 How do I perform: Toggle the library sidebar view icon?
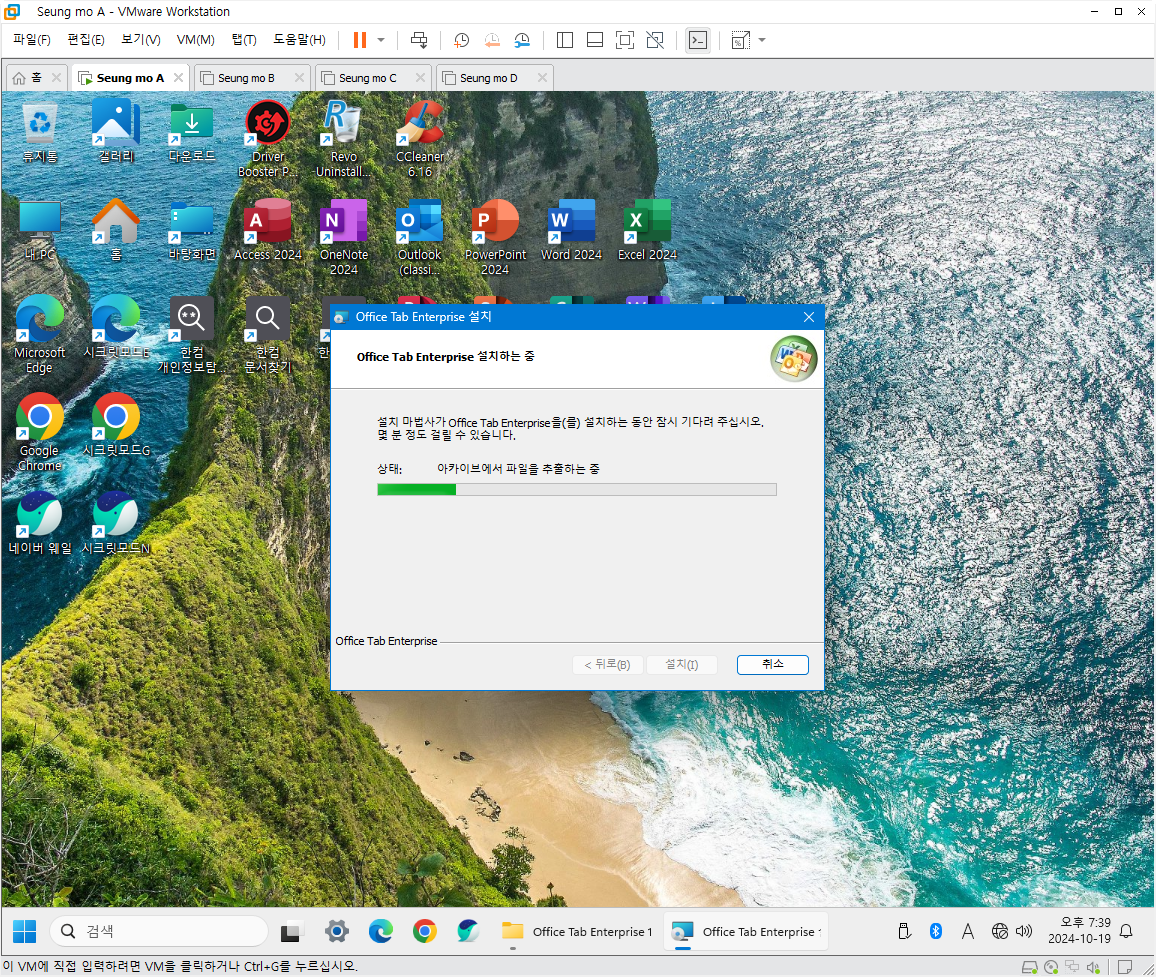565,40
